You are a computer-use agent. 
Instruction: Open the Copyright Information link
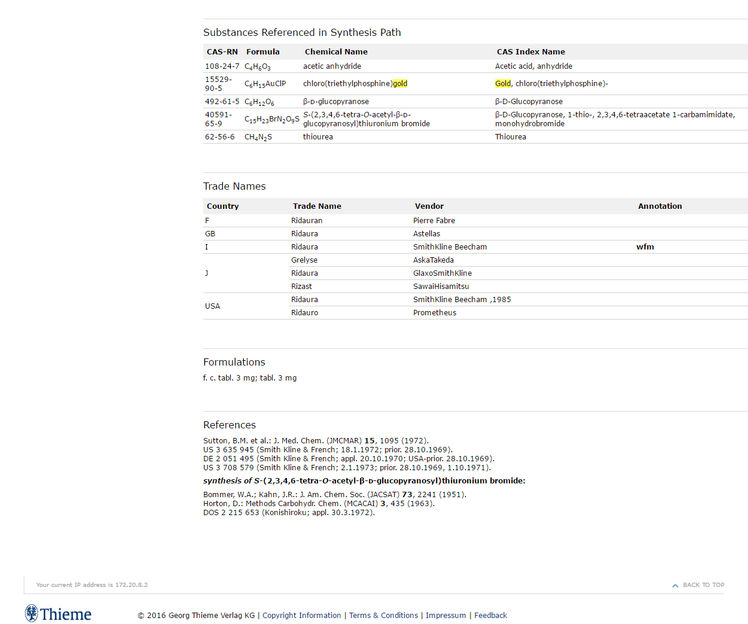(301, 615)
